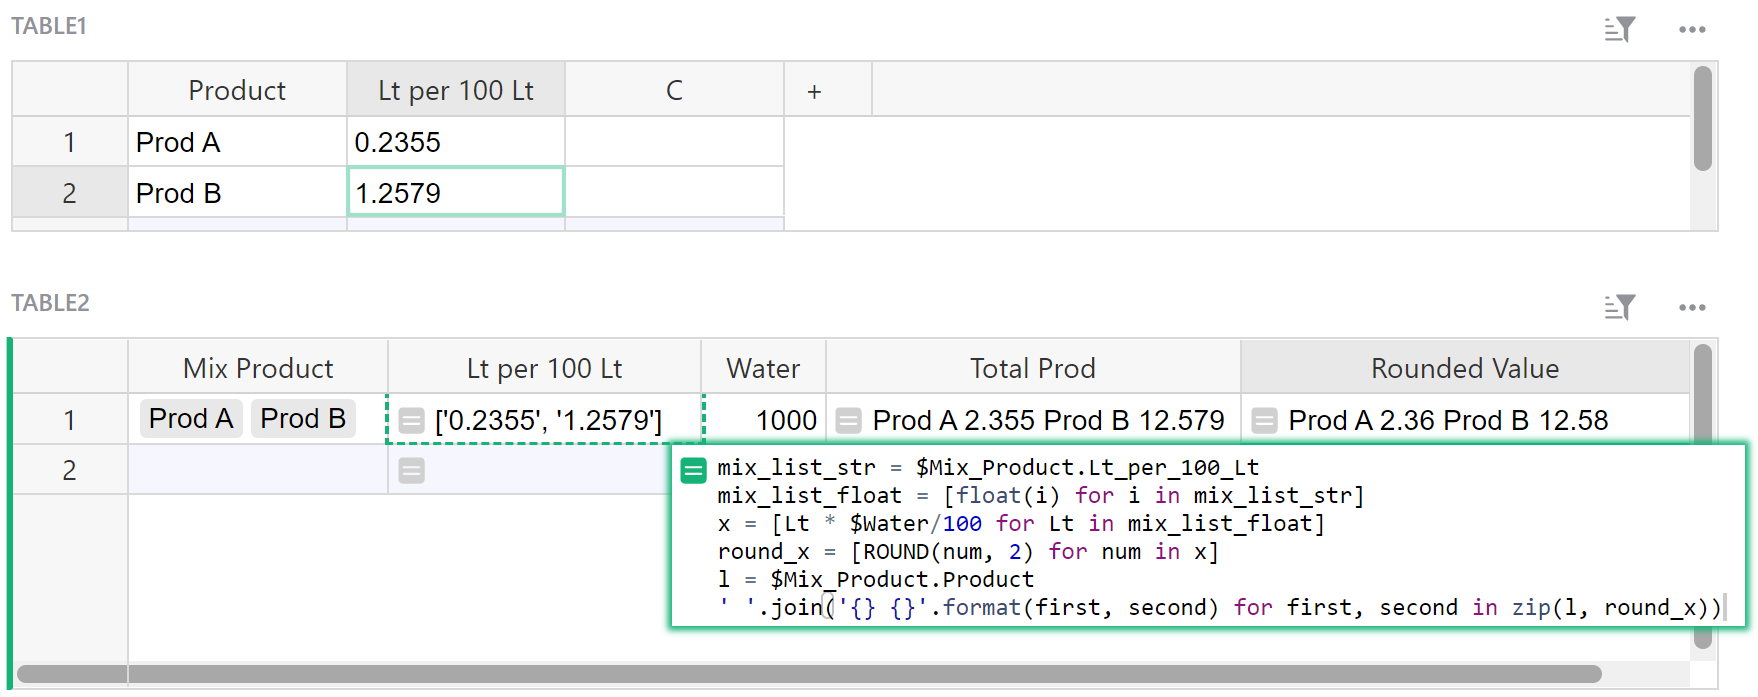Open the TABLE2 sort and filter icon

[1619, 307]
